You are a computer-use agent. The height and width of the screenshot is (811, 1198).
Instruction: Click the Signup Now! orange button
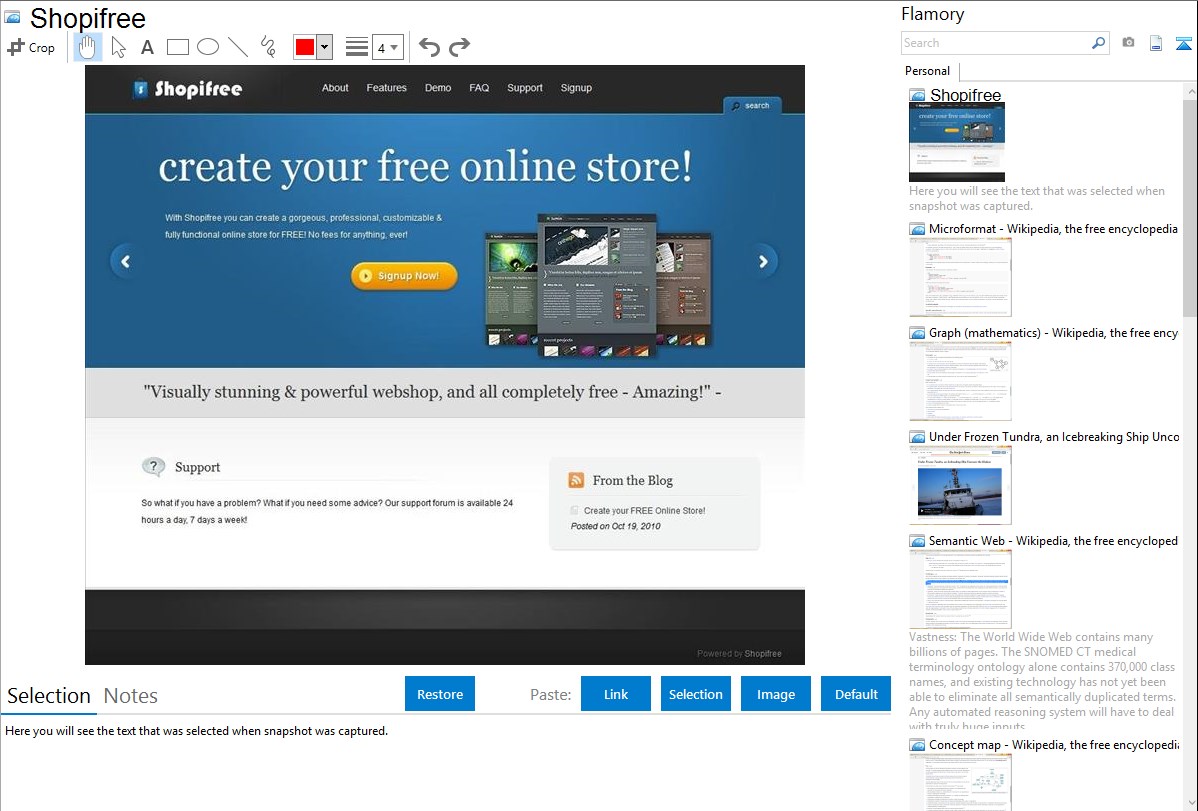404,276
